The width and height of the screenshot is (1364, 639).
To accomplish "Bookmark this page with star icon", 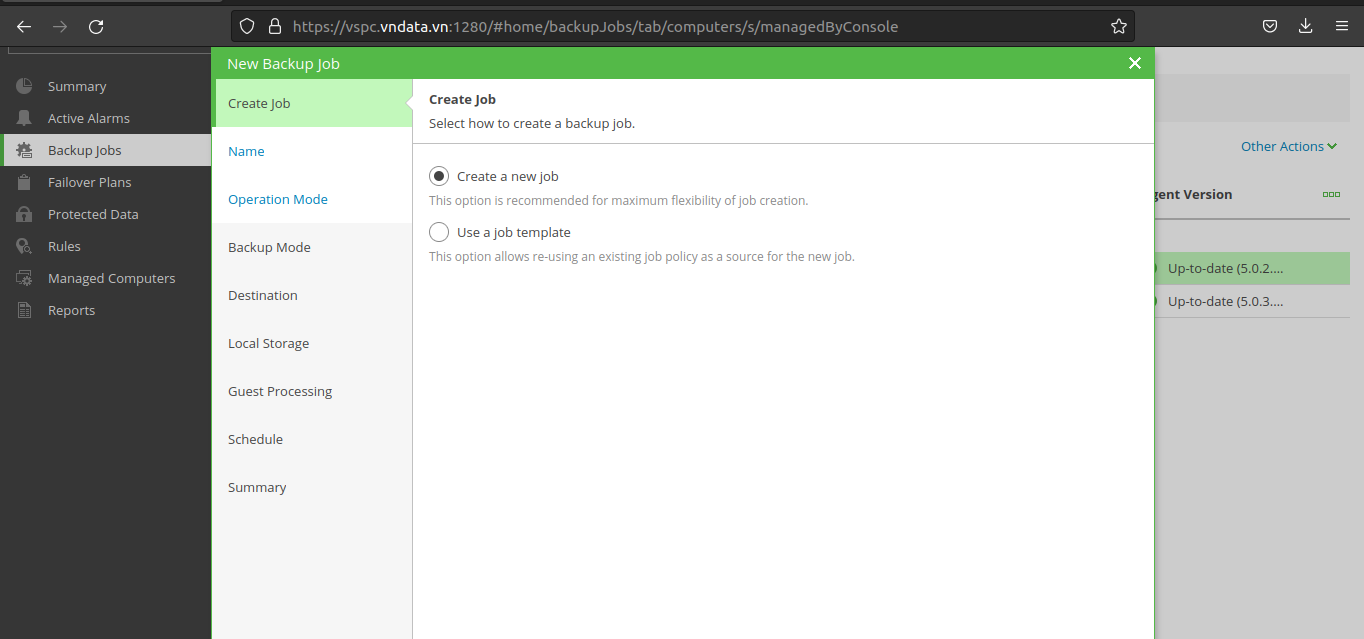I will pyautogui.click(x=1119, y=27).
